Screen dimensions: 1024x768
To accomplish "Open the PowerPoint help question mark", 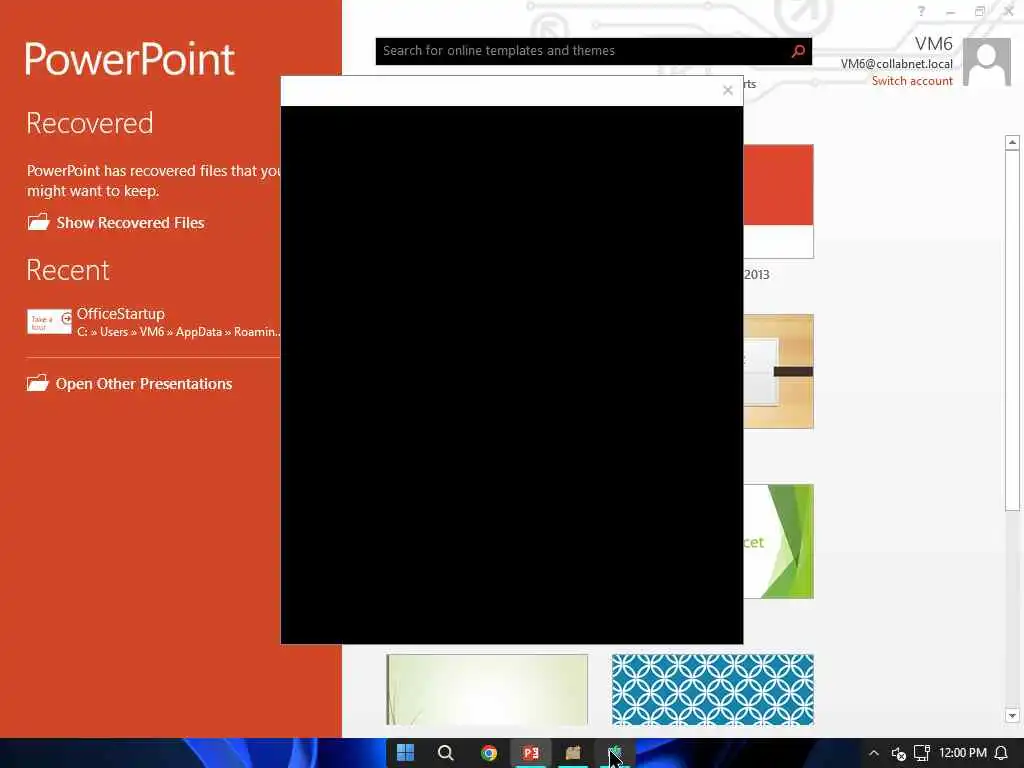I will (921, 11).
